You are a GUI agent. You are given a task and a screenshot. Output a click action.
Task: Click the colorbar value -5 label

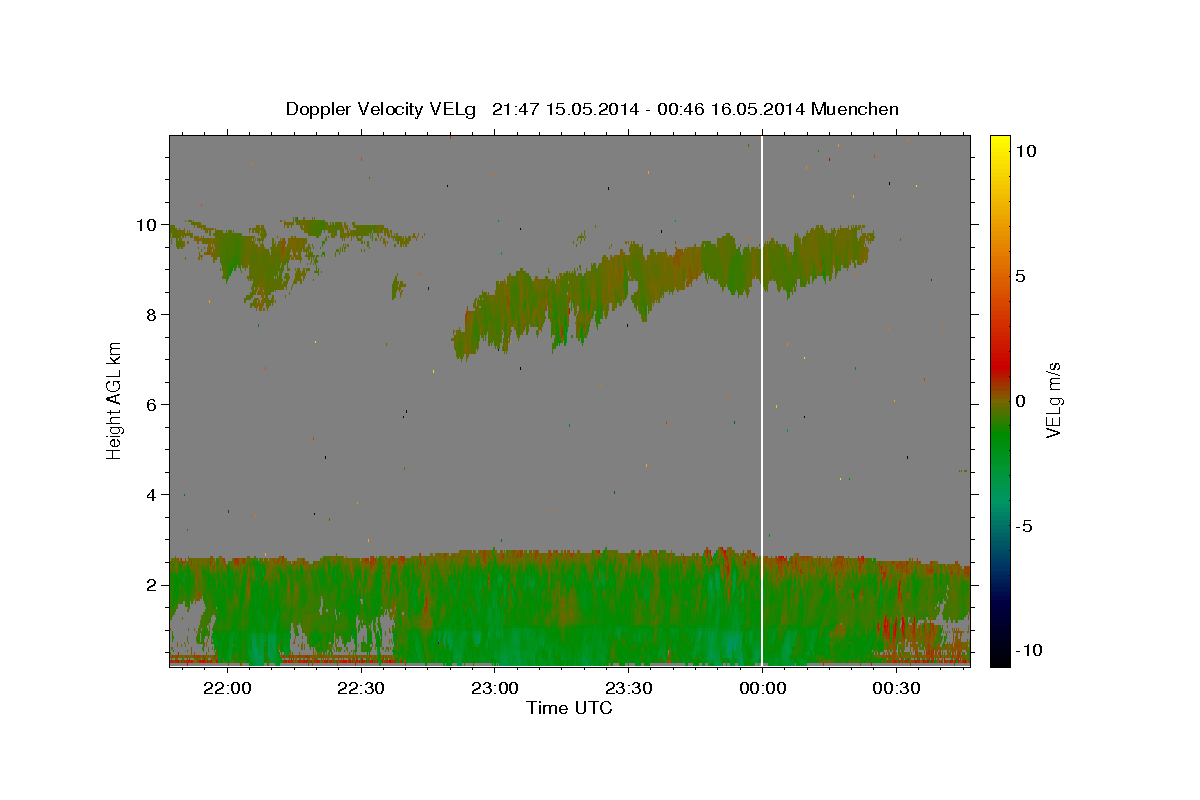pos(1025,526)
